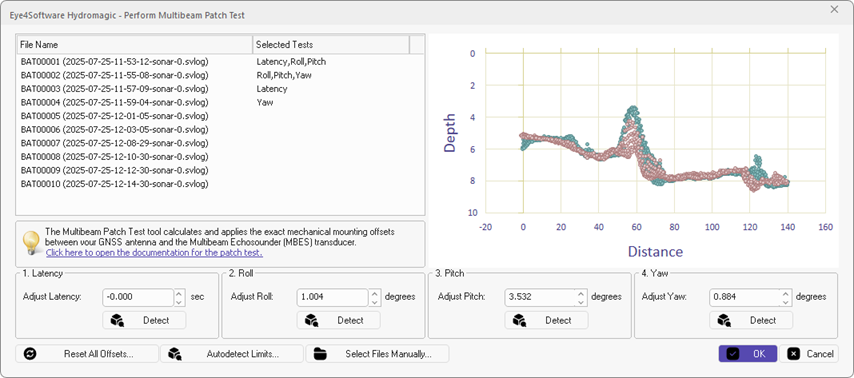Select file BAT00002 in the list

tap(114, 75)
